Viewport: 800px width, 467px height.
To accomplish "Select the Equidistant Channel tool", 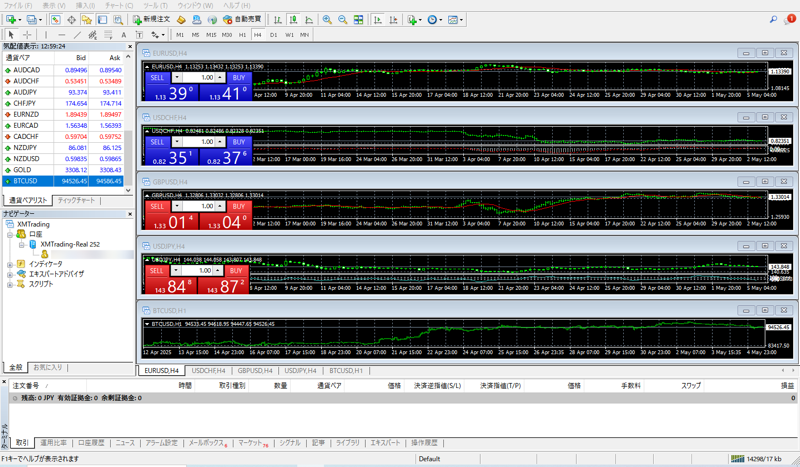I will point(92,35).
